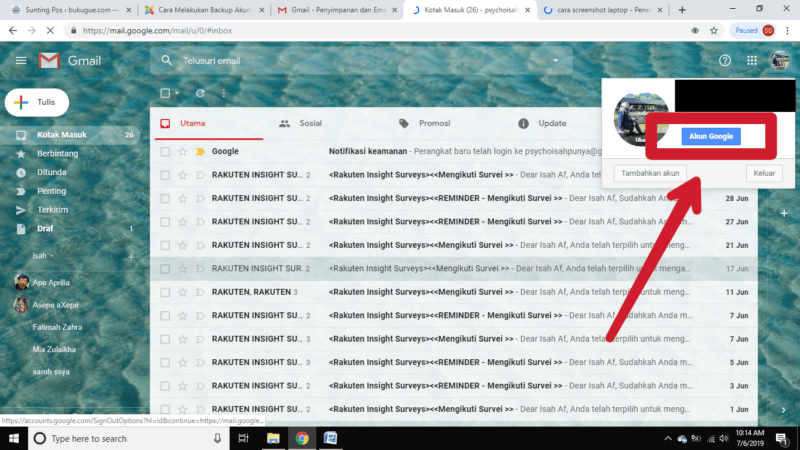Click the account avatar in Gmail header
The width and height of the screenshot is (800, 450).
point(780,61)
